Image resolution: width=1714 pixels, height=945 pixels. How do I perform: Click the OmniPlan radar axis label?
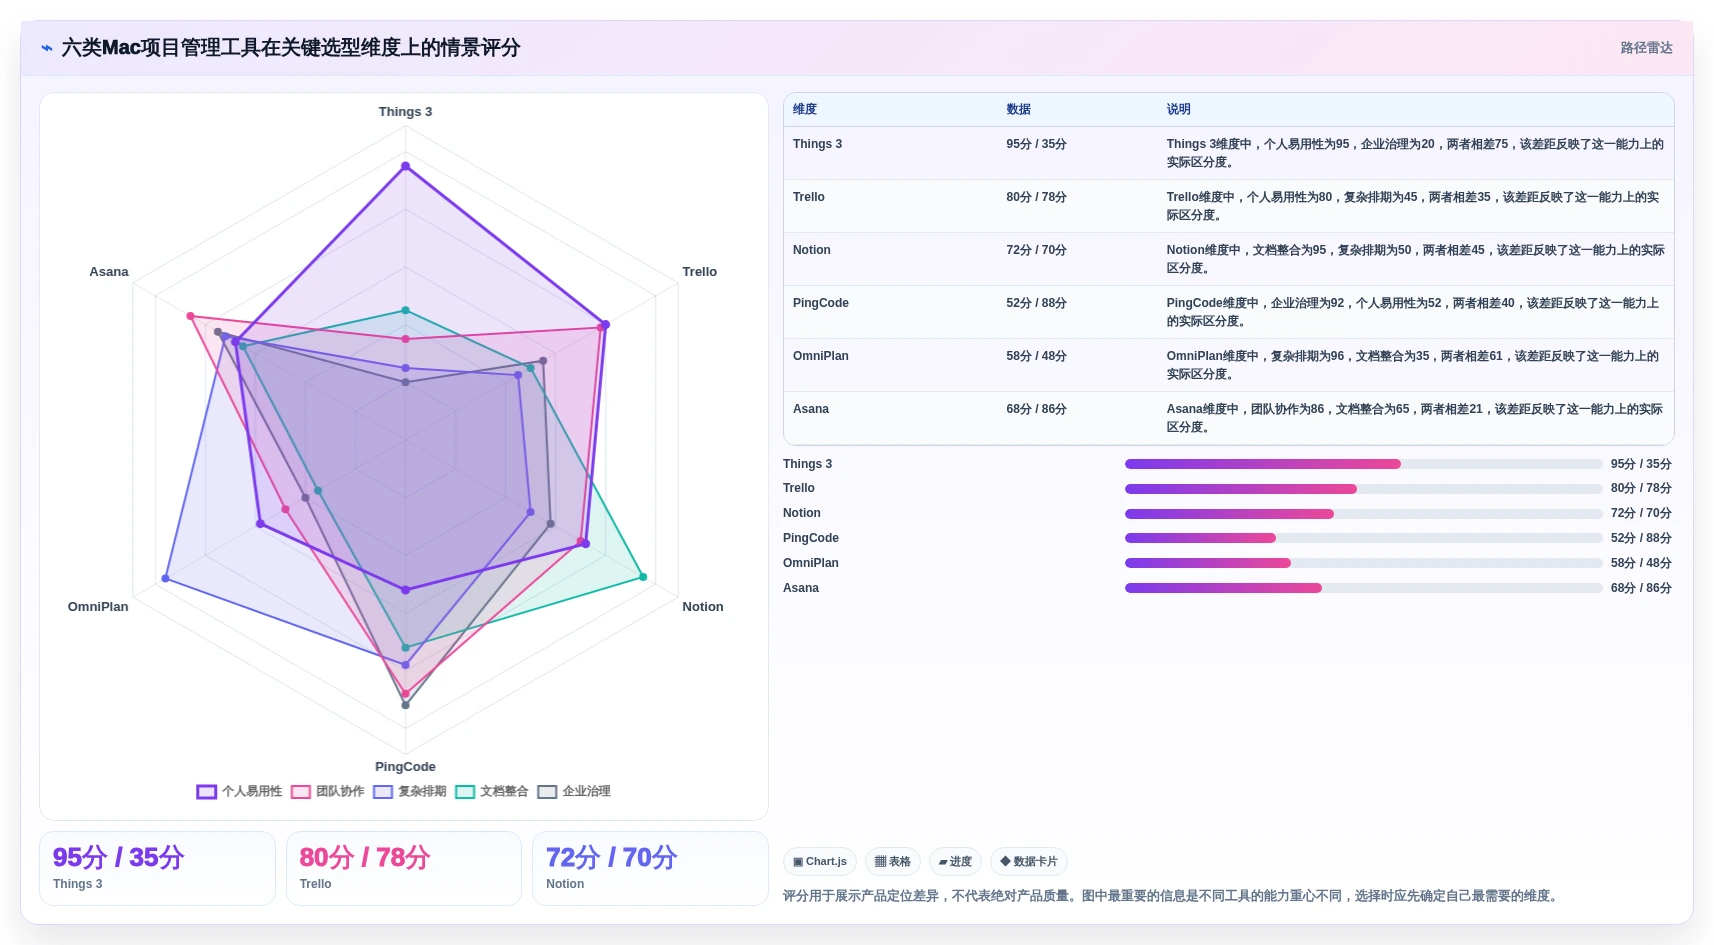point(98,607)
